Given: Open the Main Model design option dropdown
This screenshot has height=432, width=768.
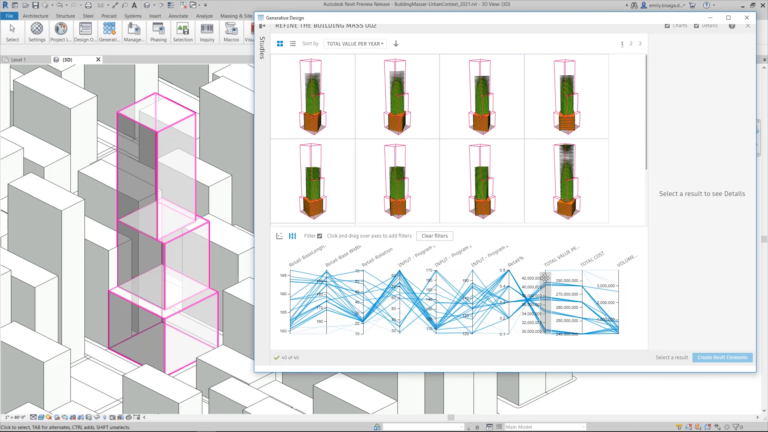Looking at the screenshot, I should coord(545,427).
